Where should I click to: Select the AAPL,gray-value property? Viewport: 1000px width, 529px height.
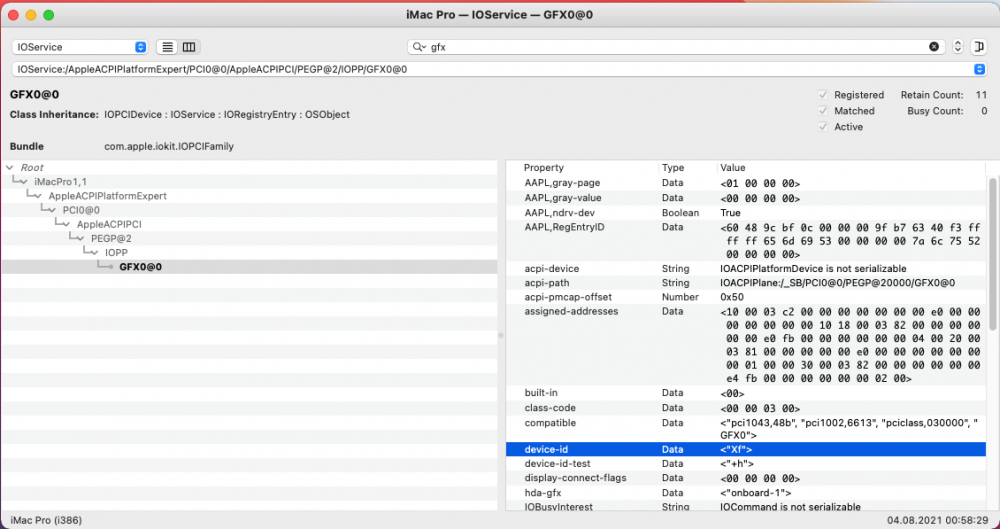pos(746,198)
